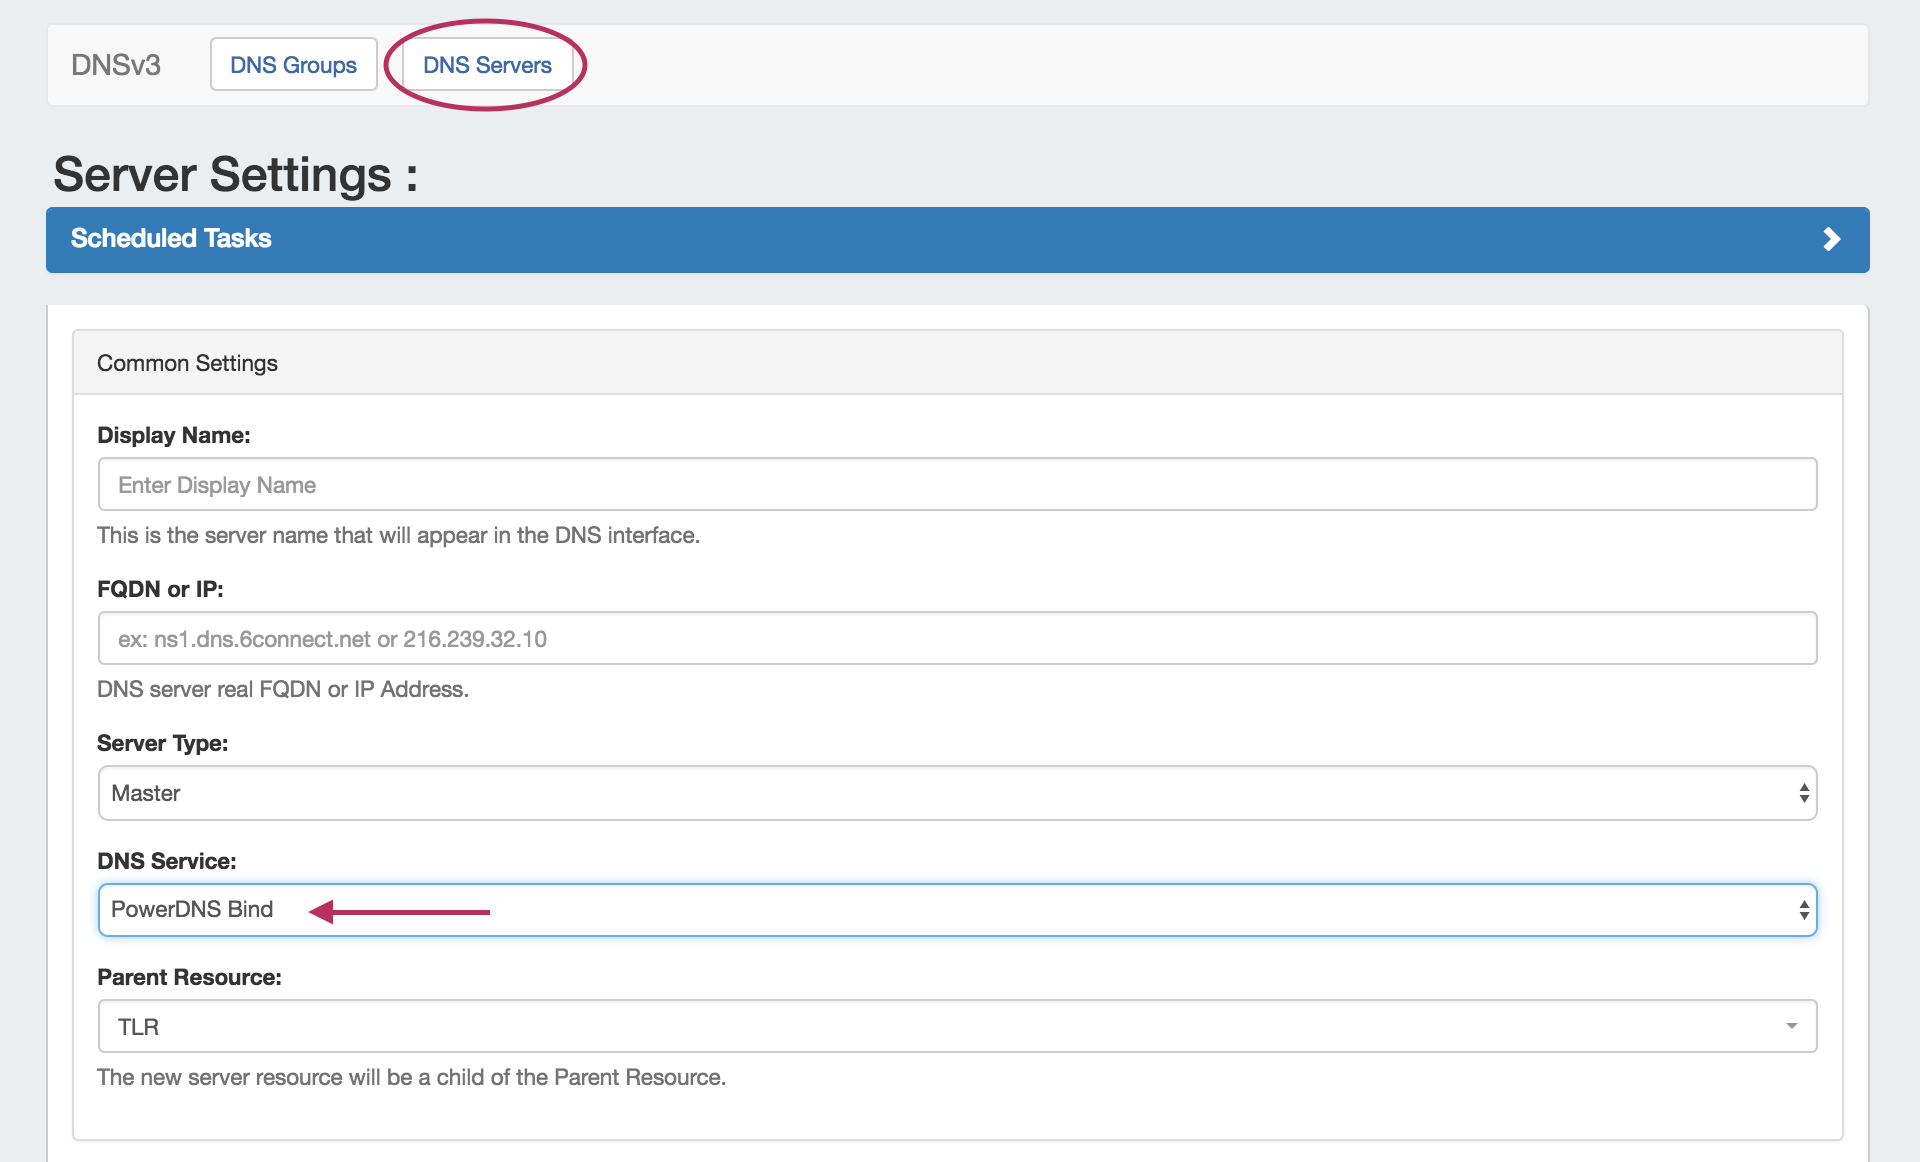
Task: Click the FQDN or IP label
Action: click(x=160, y=589)
